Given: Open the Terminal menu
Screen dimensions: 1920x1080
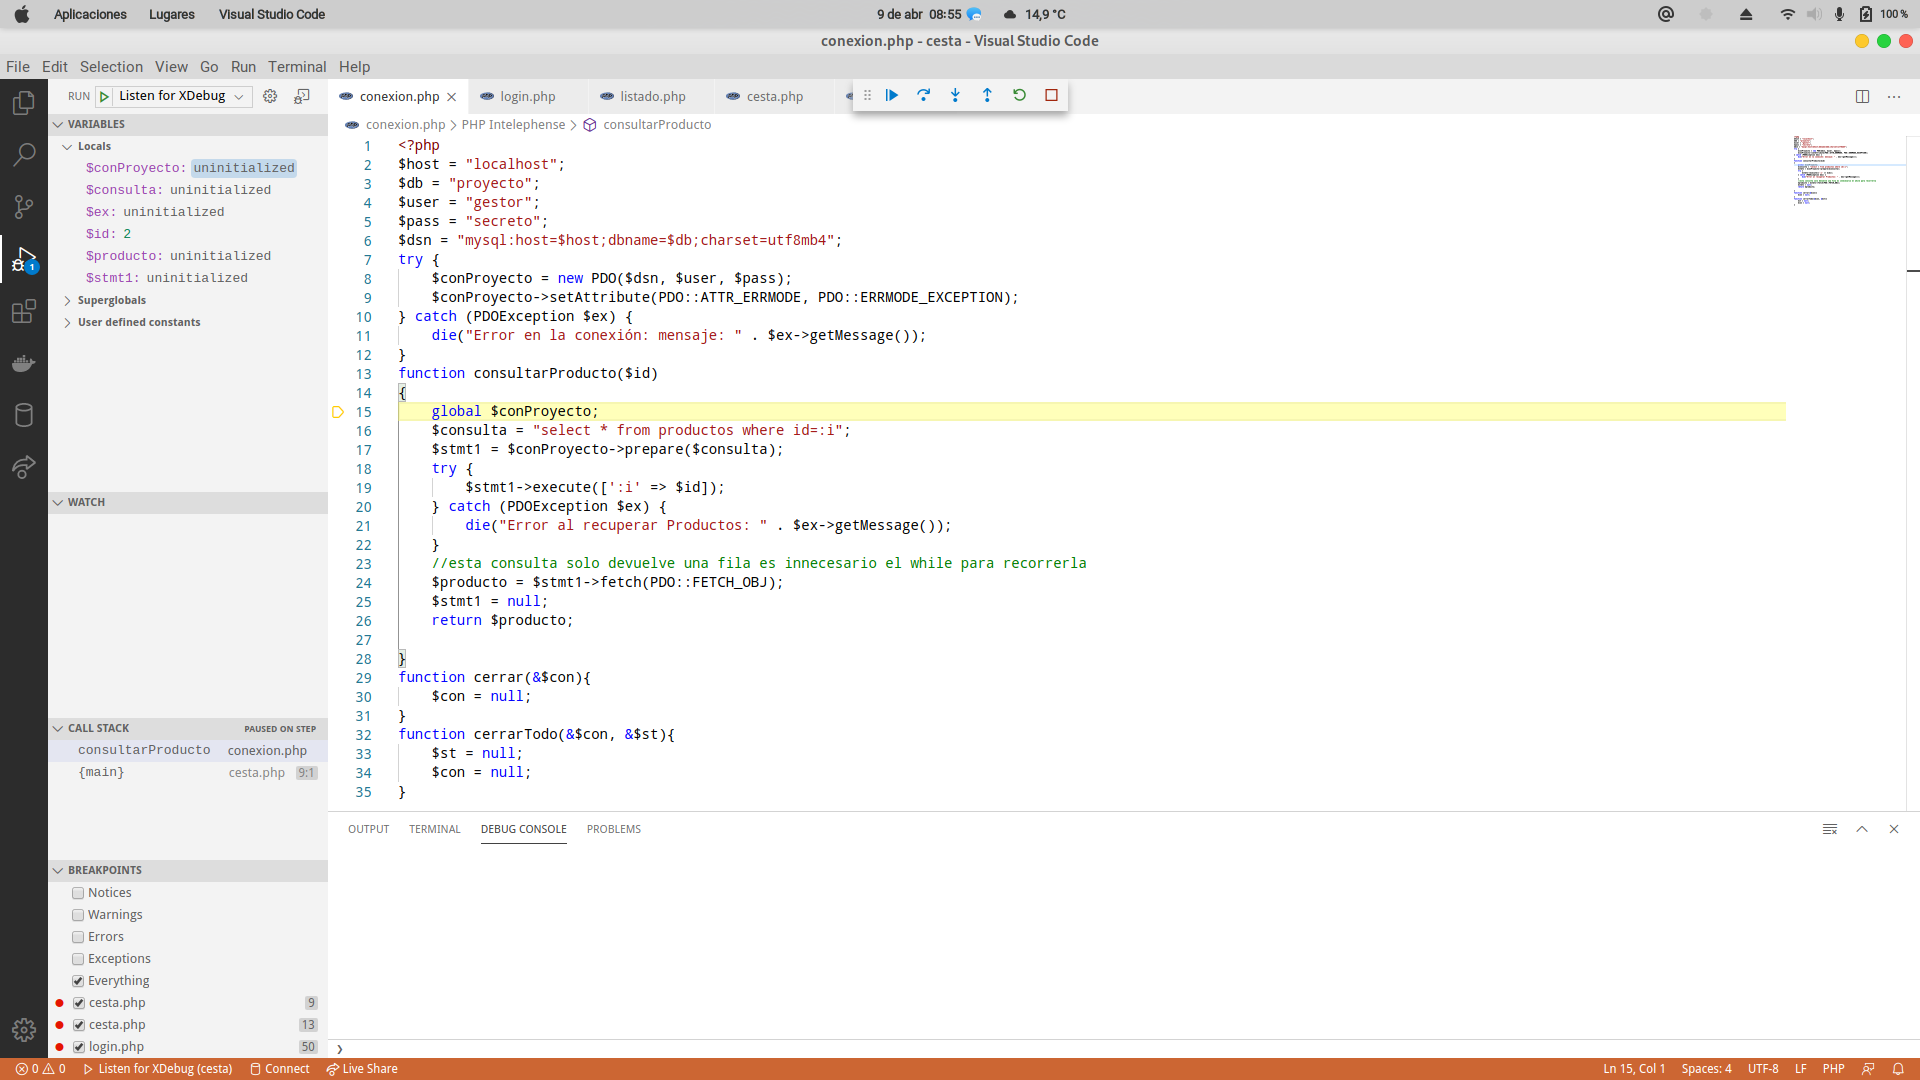Looking at the screenshot, I should 297,67.
